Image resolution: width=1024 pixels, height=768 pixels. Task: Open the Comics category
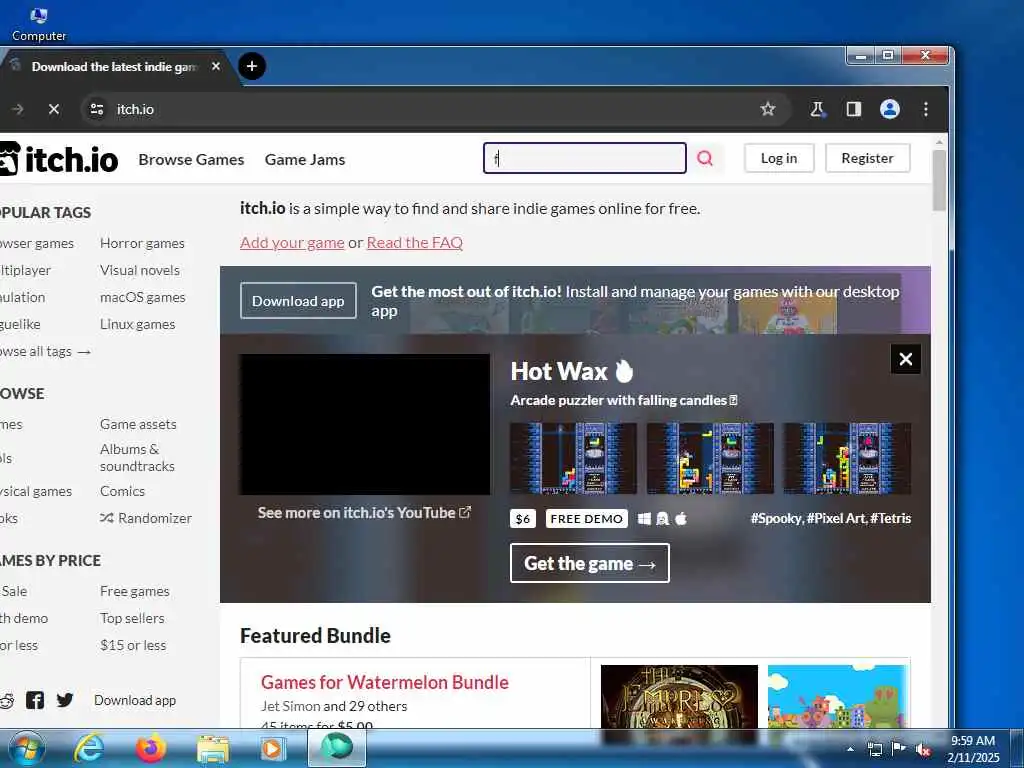click(122, 491)
